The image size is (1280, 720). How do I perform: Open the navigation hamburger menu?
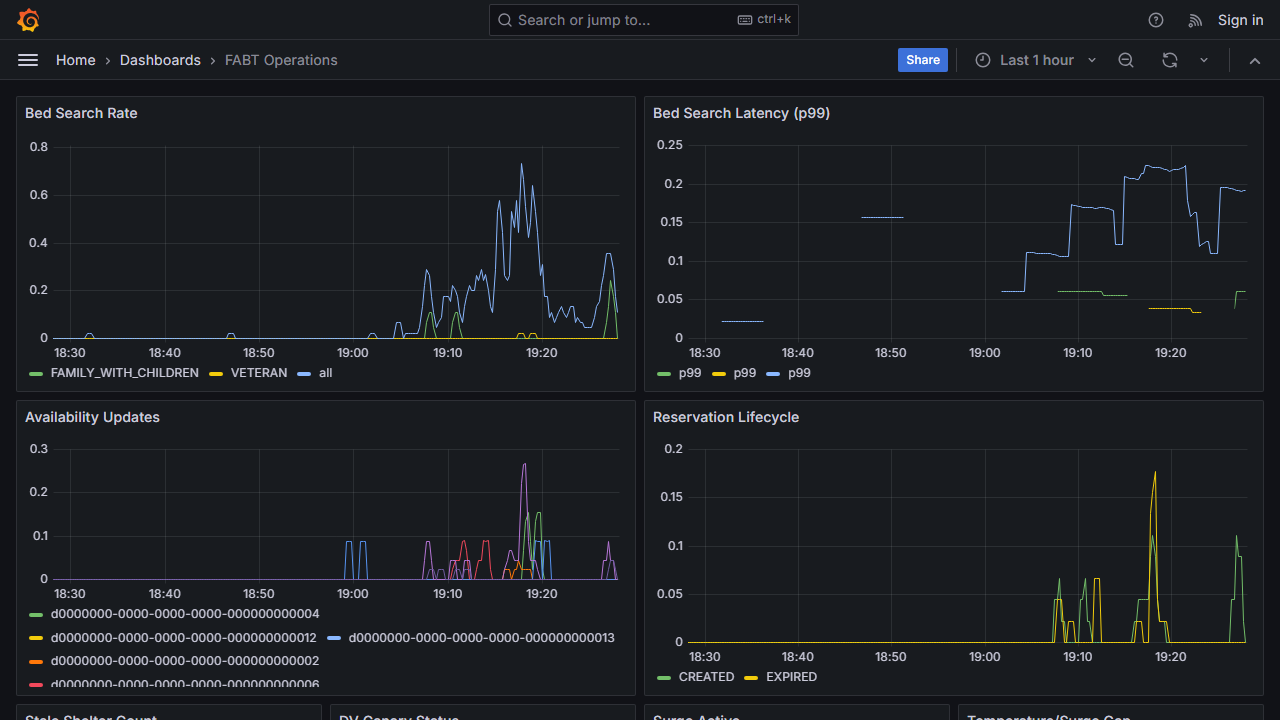[28, 60]
